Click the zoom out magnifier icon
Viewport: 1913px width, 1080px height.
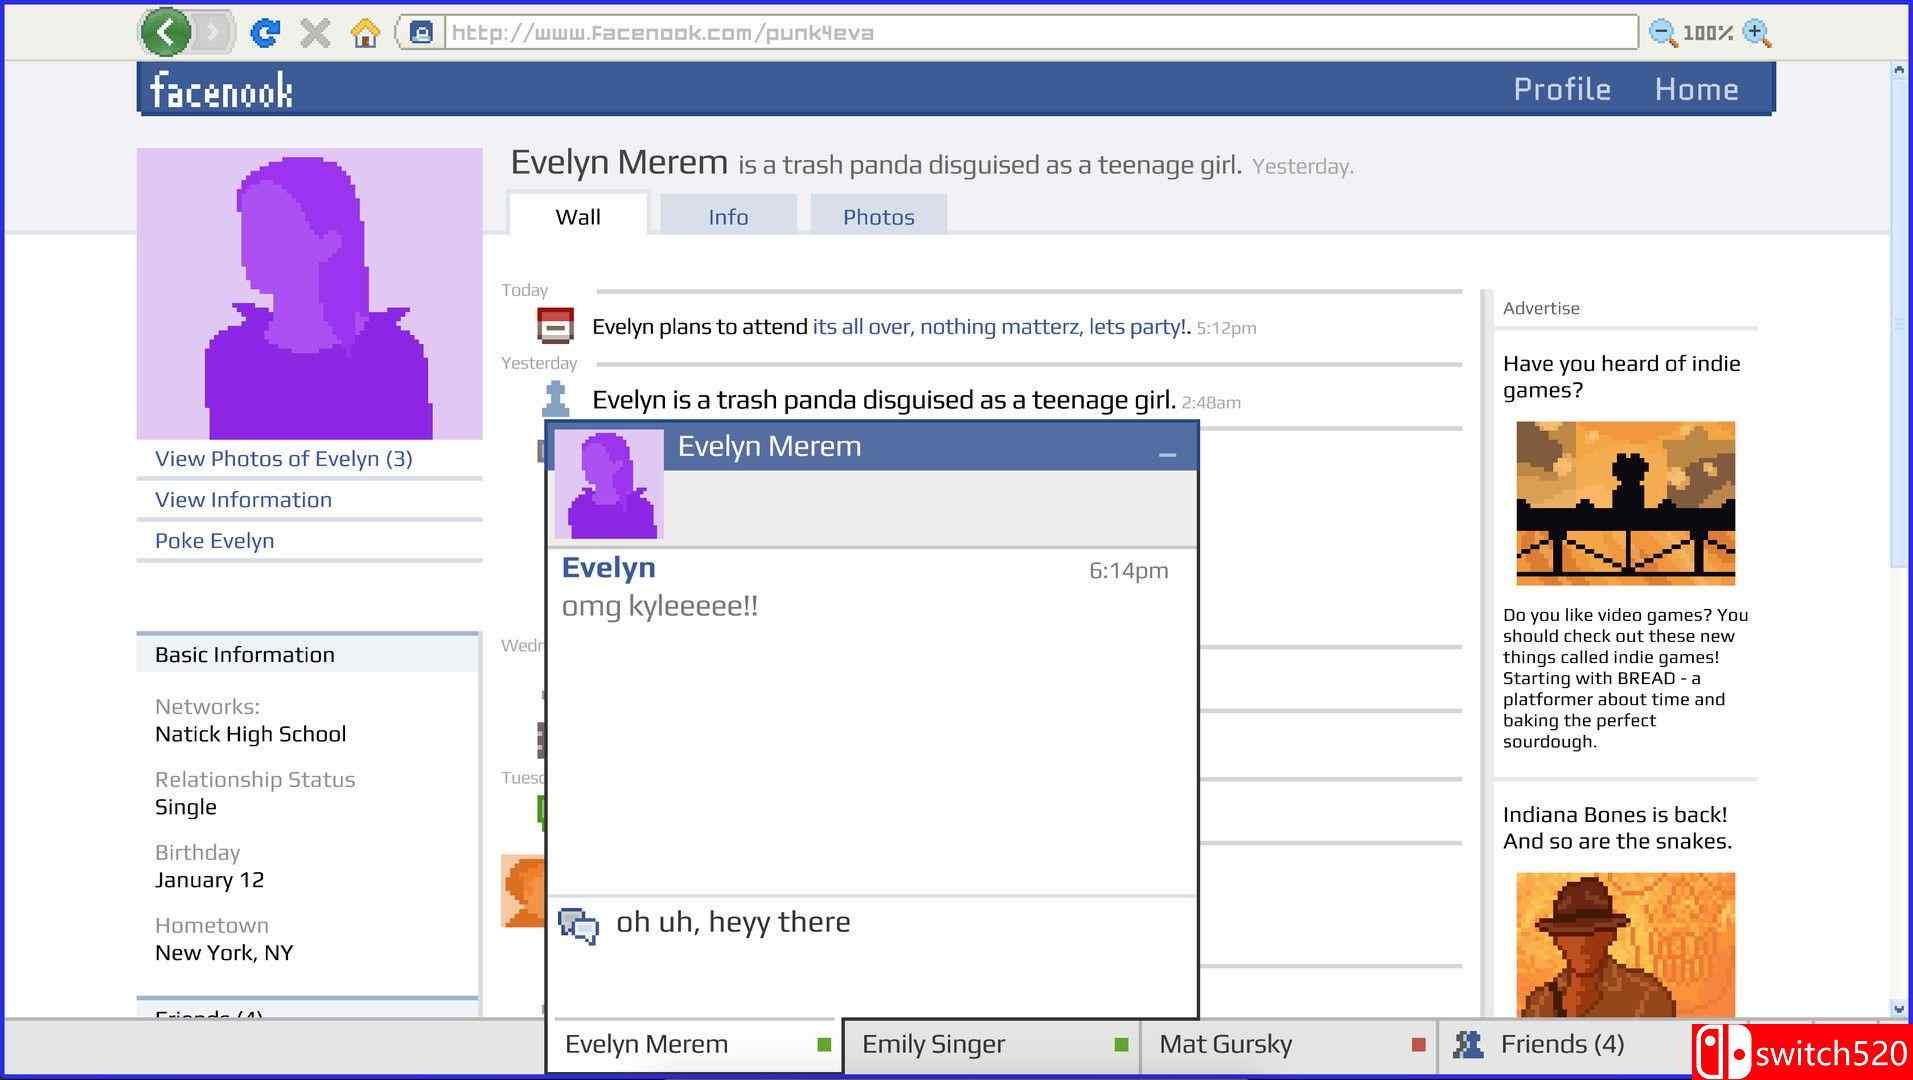[1662, 33]
